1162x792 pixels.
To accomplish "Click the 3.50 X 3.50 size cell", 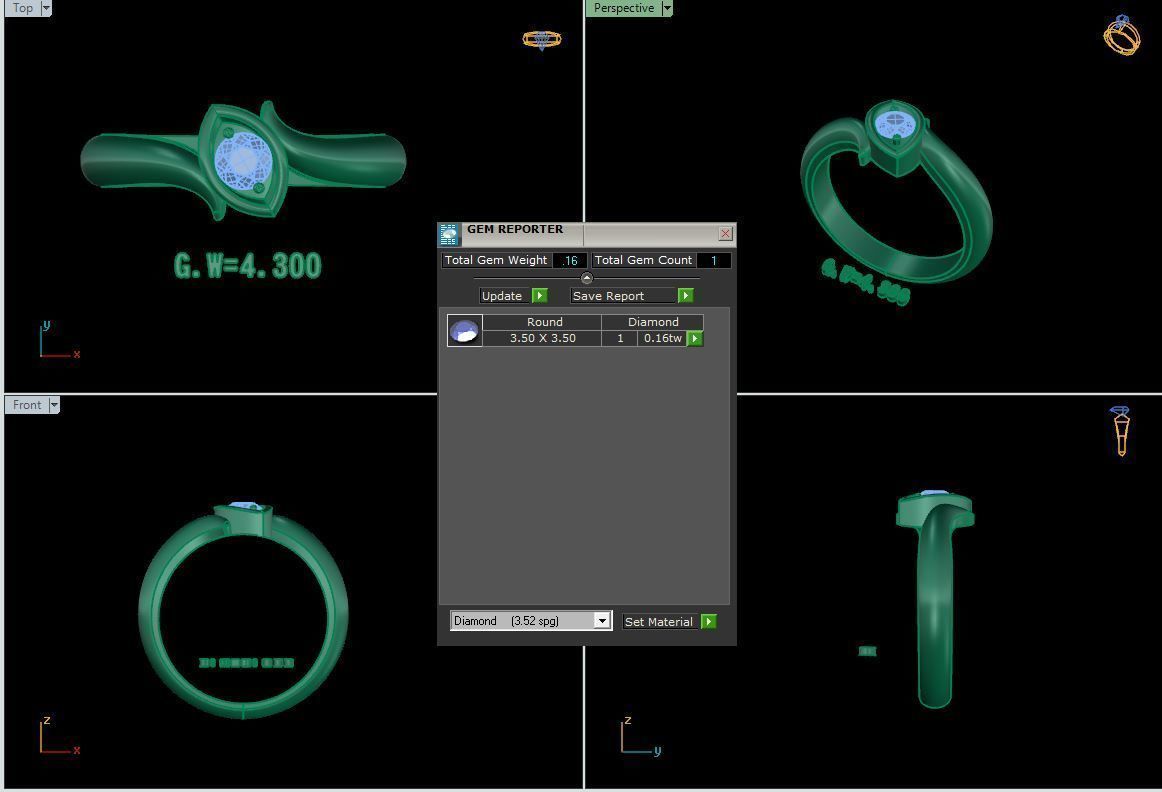I will tap(542, 339).
